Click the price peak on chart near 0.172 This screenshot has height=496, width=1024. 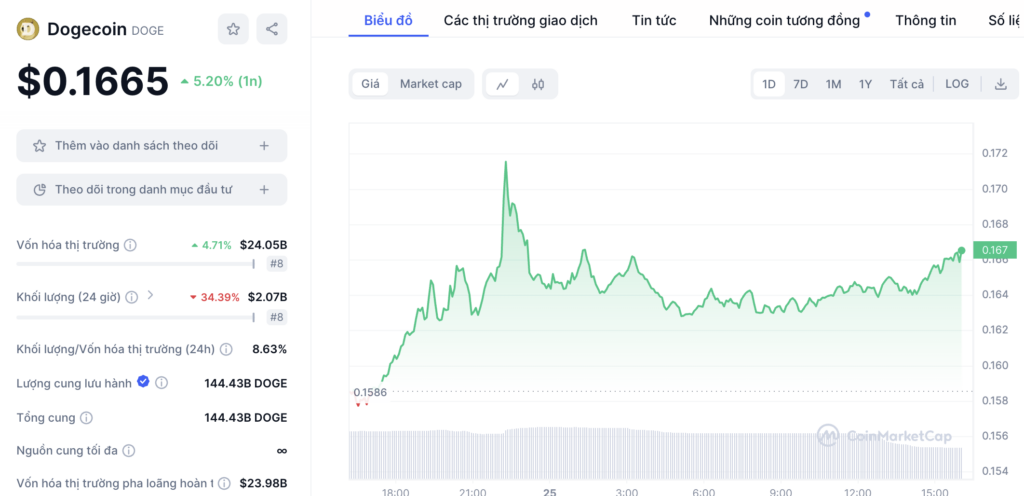[x=505, y=163]
